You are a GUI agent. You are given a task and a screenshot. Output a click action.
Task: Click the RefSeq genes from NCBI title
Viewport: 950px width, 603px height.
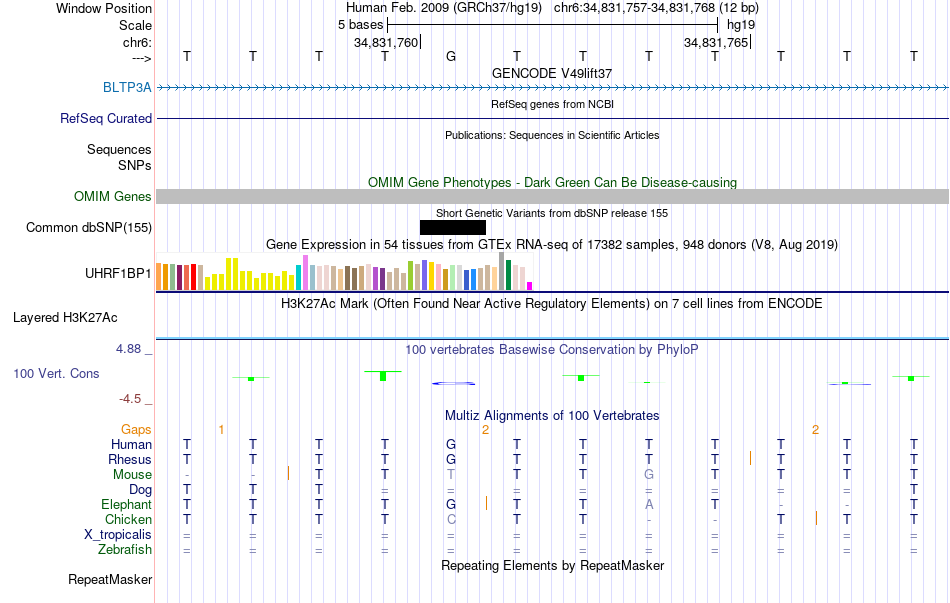(x=553, y=104)
